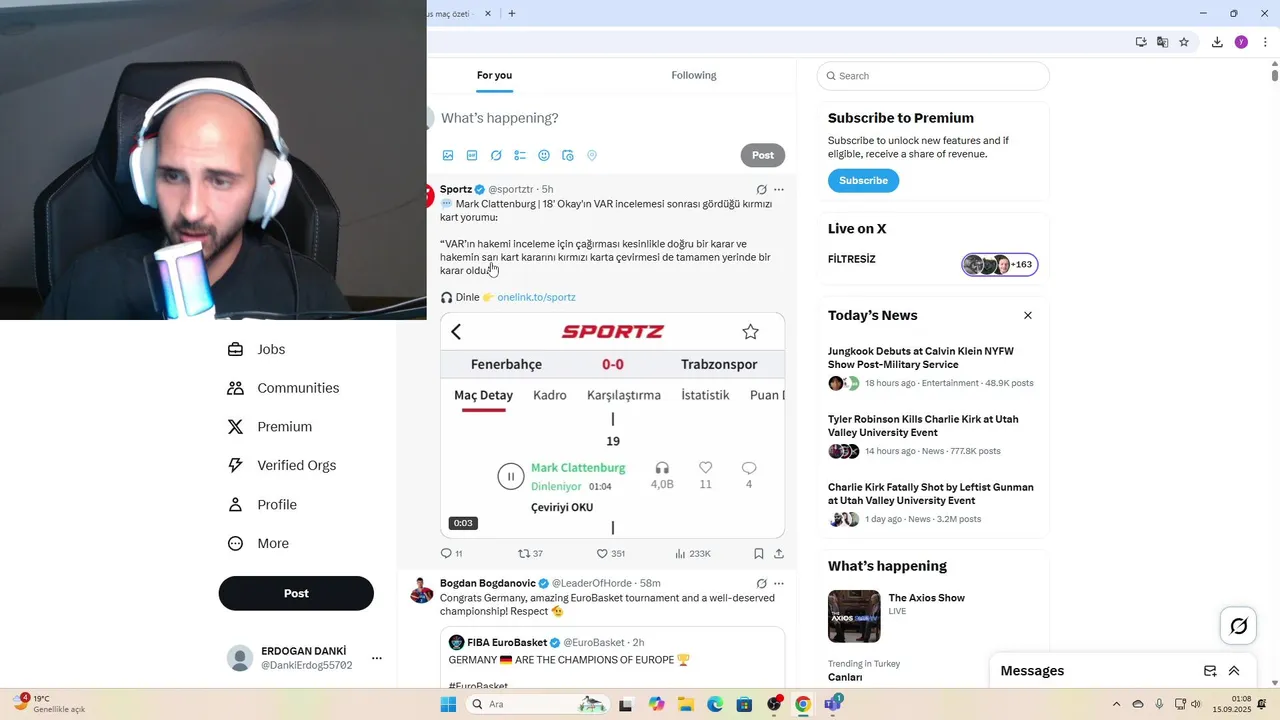
Task: Share the Sportz post
Action: 779,553
